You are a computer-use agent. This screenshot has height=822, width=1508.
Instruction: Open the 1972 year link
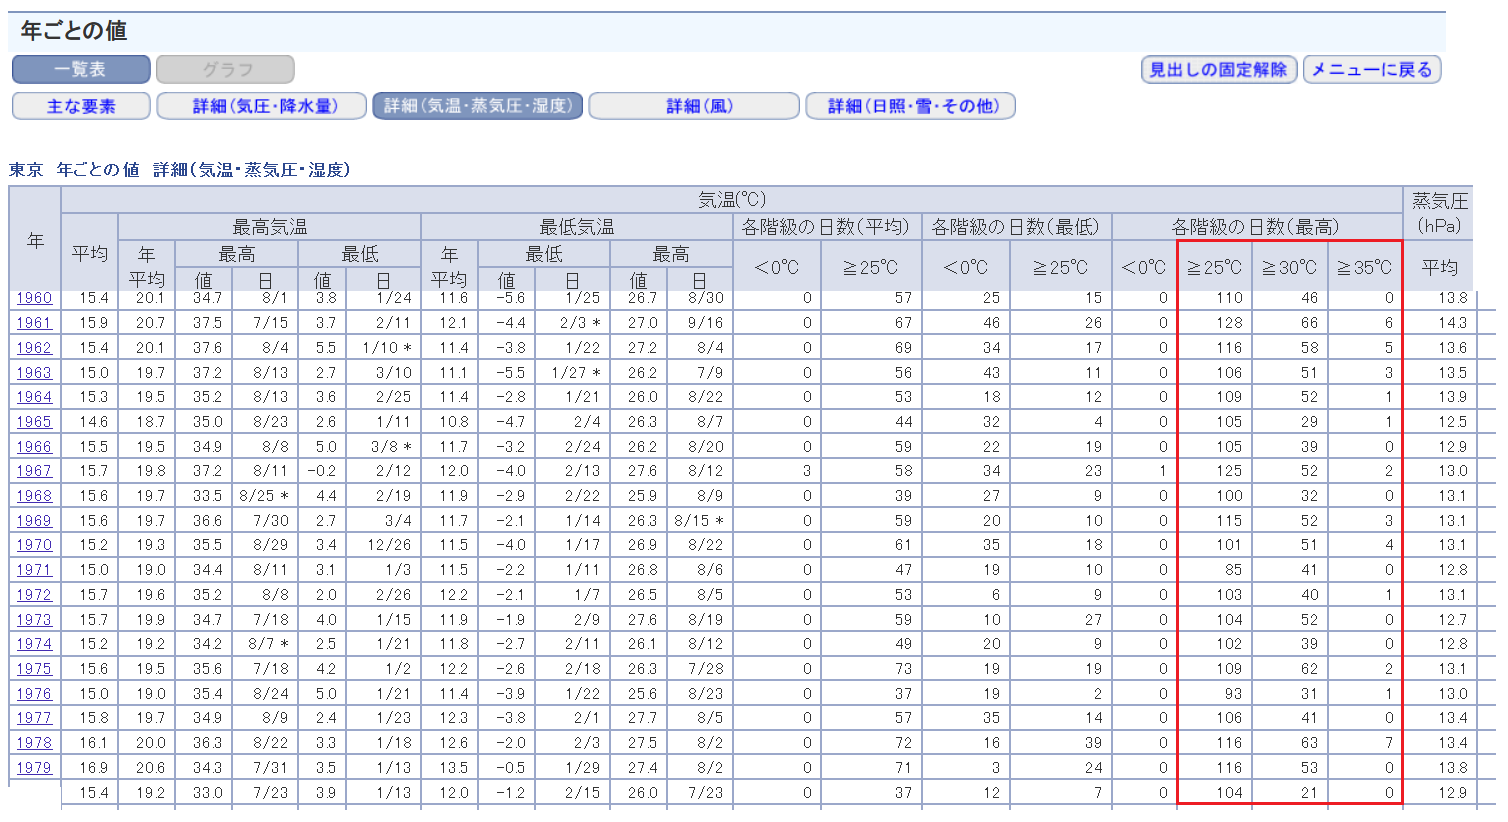coord(34,594)
